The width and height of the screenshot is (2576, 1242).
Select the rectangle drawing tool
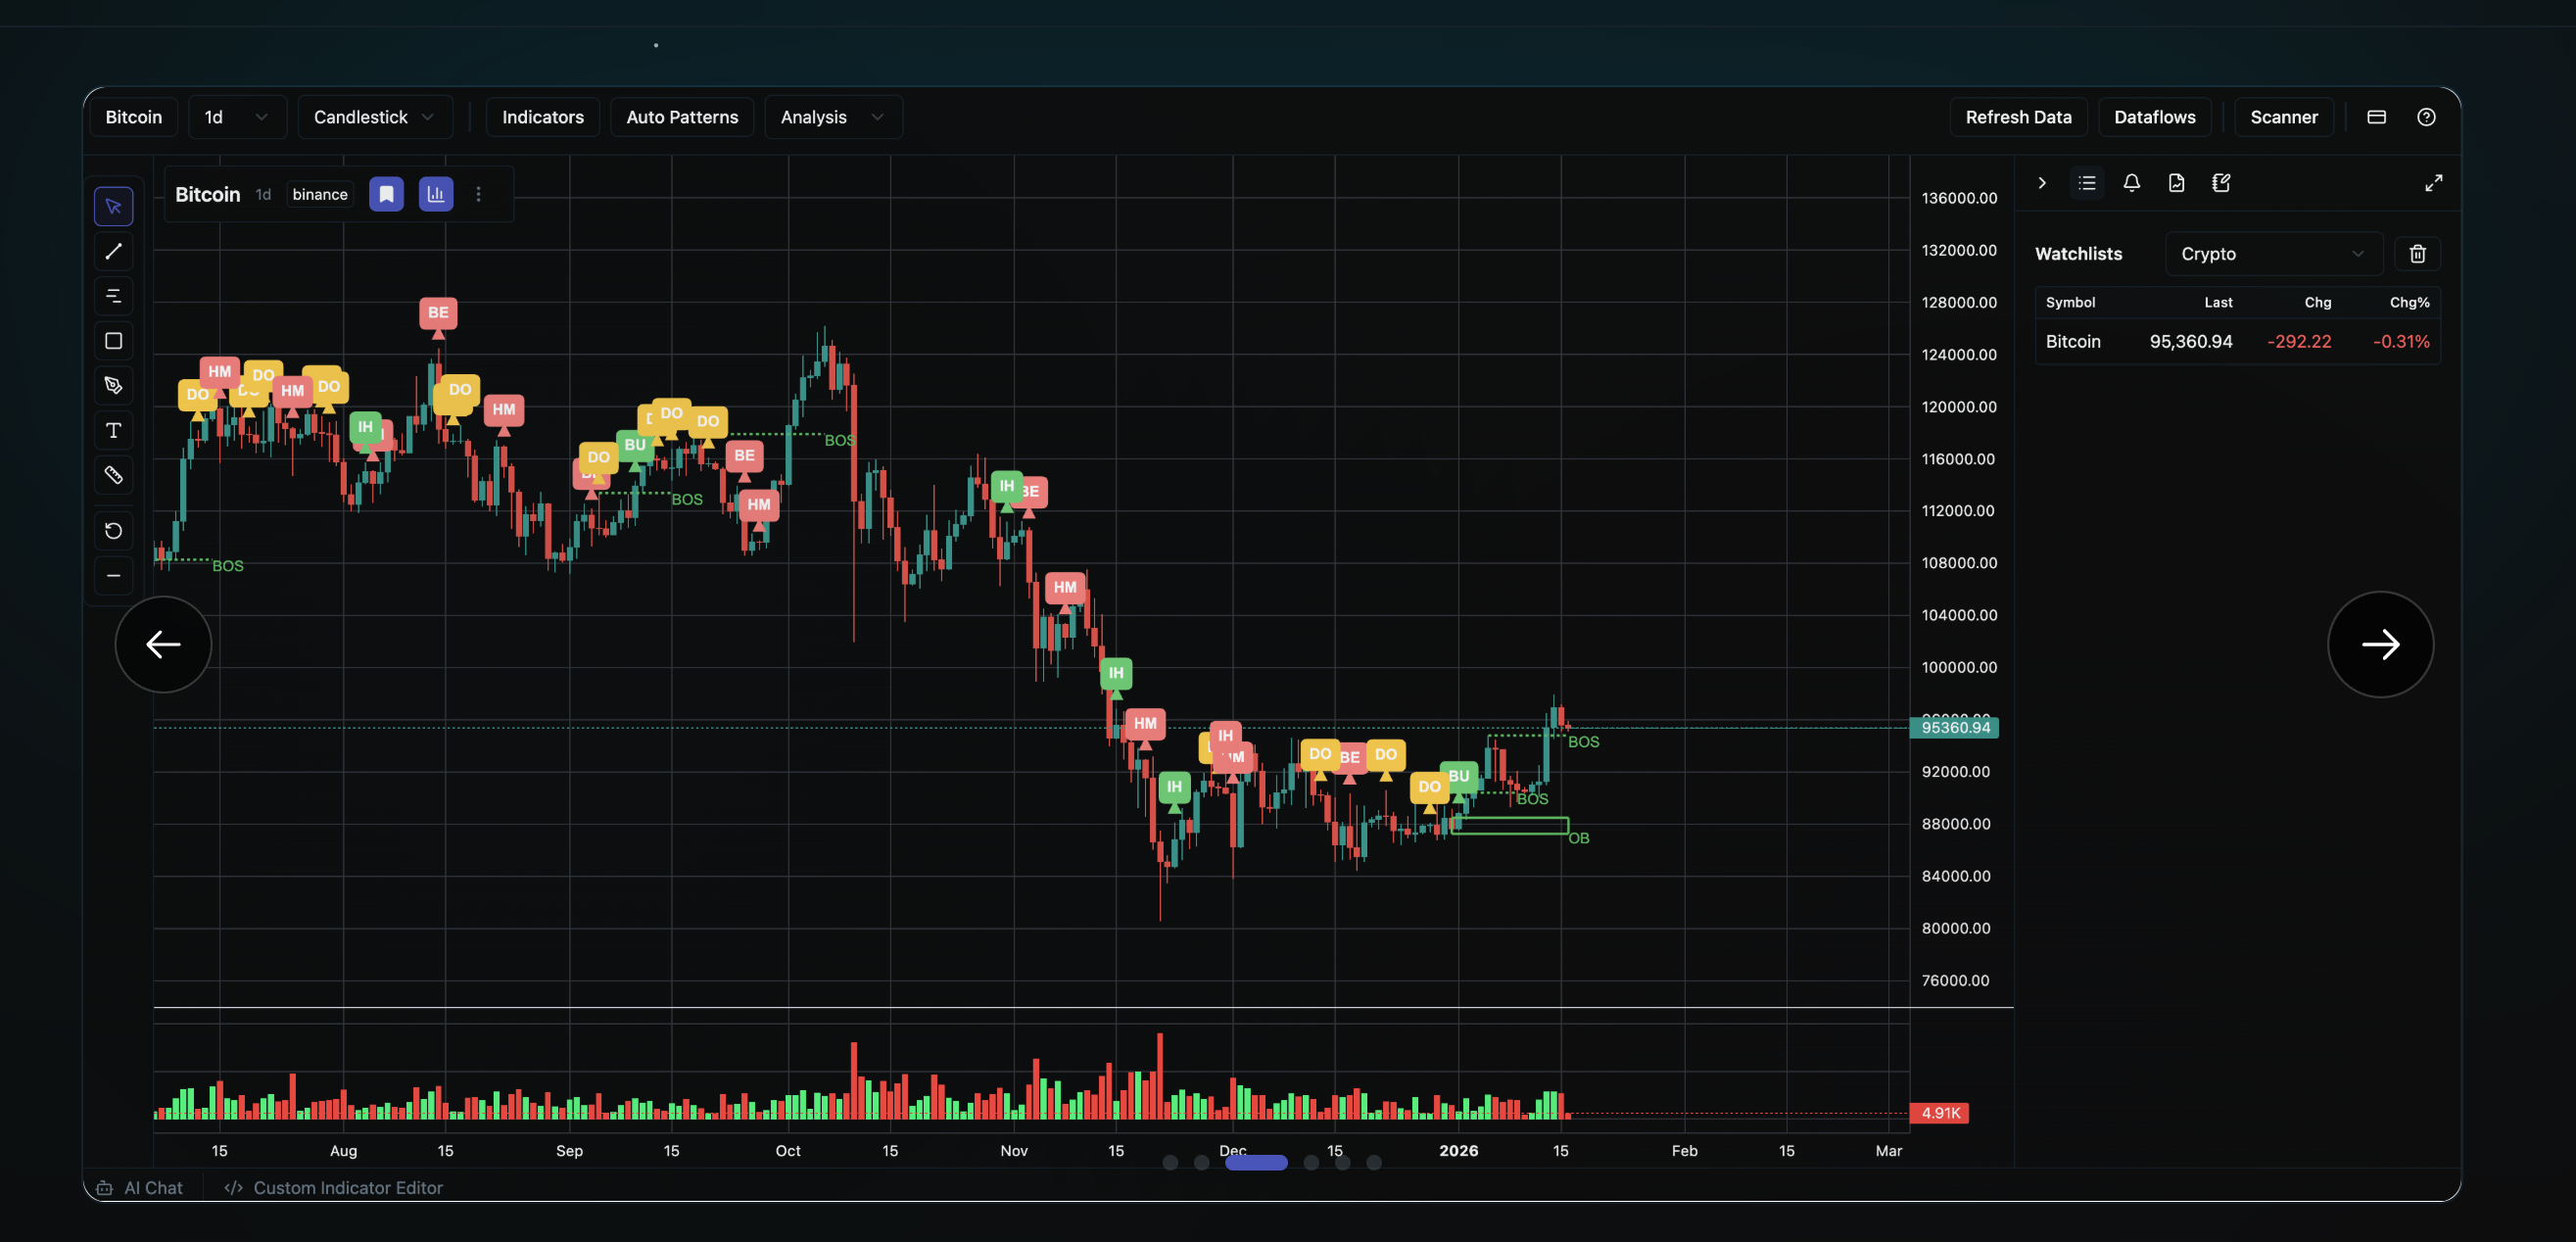click(113, 341)
